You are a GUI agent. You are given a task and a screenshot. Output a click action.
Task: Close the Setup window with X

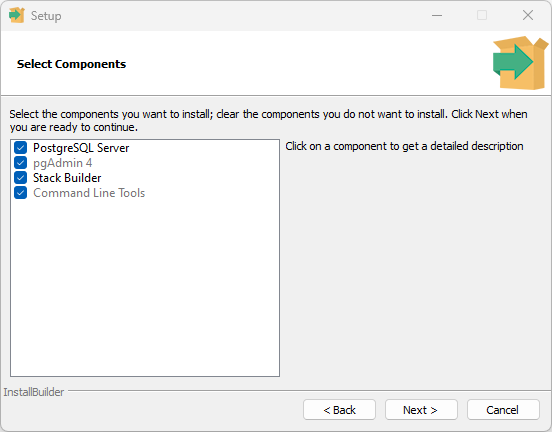[528, 15]
